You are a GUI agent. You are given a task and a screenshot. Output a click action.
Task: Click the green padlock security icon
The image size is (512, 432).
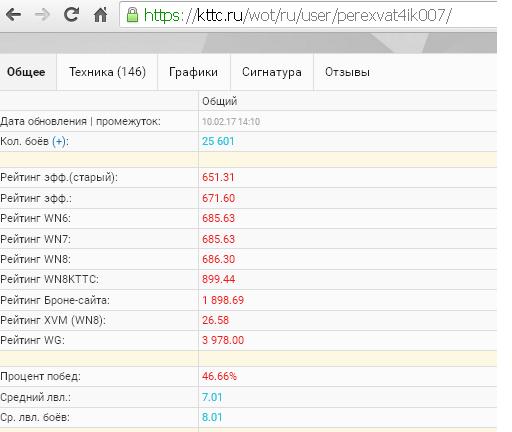point(132,15)
